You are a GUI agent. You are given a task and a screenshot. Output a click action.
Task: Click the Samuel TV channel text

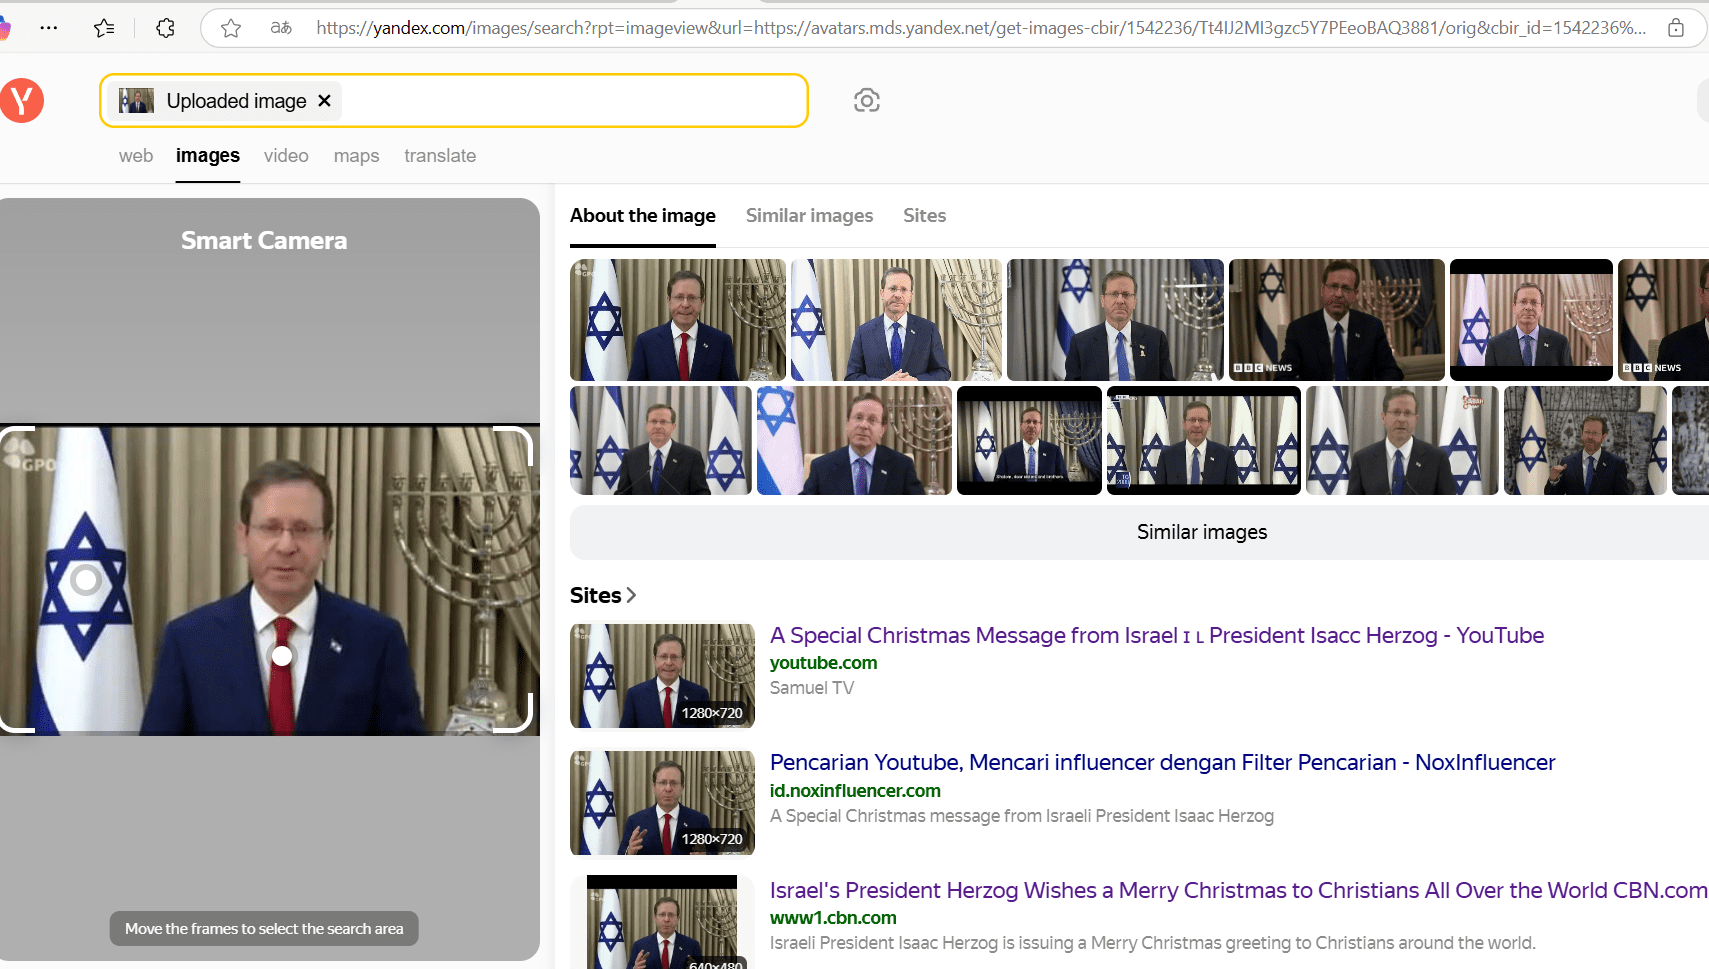click(812, 688)
